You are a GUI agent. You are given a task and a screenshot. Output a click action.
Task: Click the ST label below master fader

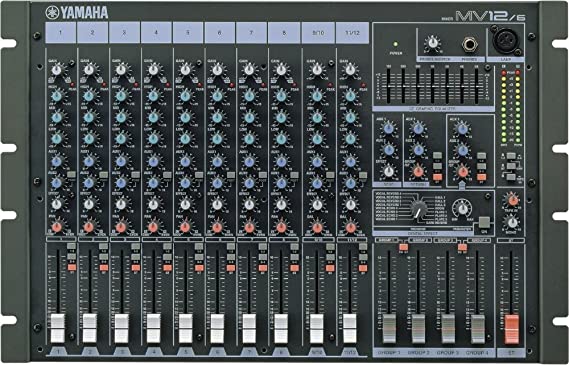[511, 353]
